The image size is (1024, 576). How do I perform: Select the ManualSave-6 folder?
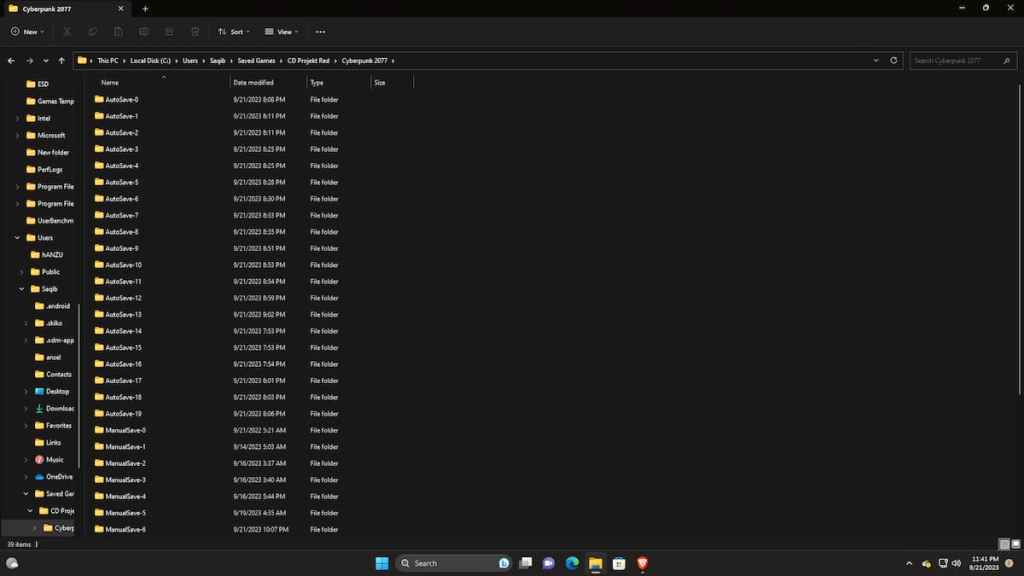click(x=125, y=530)
